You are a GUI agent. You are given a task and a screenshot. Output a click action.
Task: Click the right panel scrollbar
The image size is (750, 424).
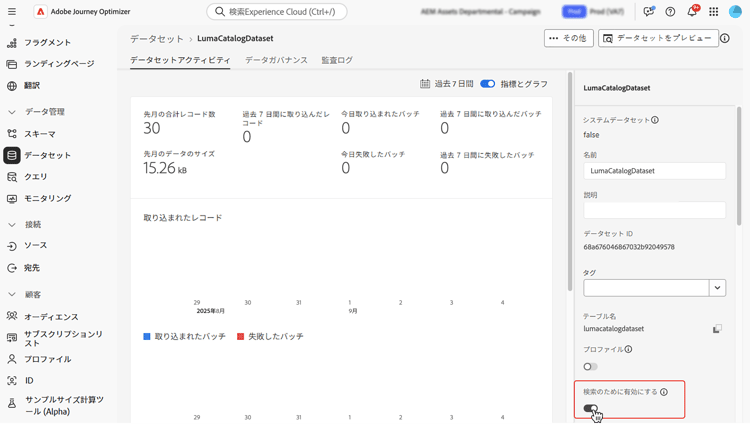click(x=739, y=166)
